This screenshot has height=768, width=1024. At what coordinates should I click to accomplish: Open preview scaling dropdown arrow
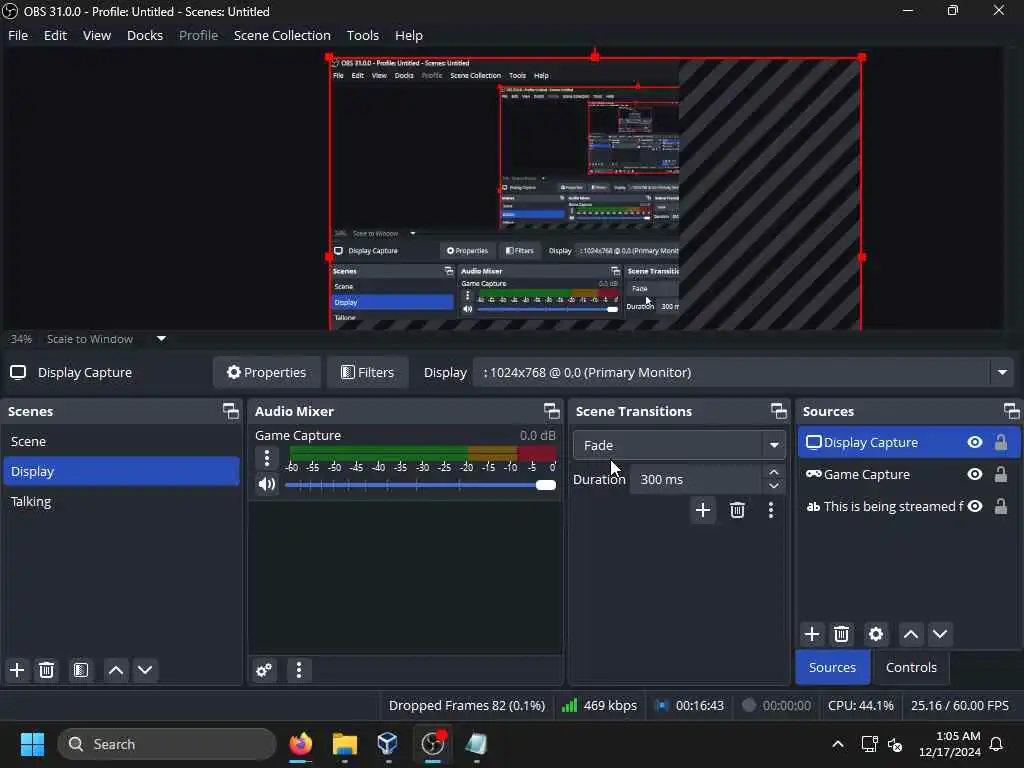pos(161,339)
